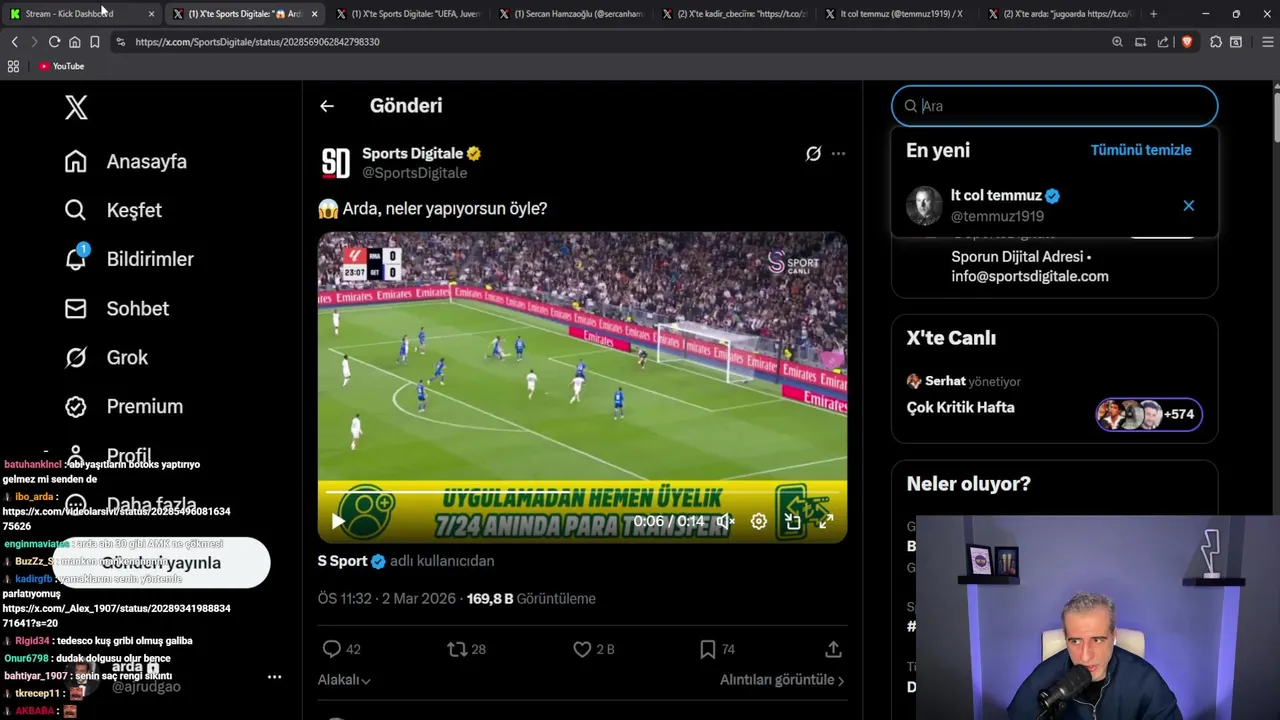Viewport: 1280px width, 720px height.
Task: Expand the video to fullscreen
Action: pos(826,521)
